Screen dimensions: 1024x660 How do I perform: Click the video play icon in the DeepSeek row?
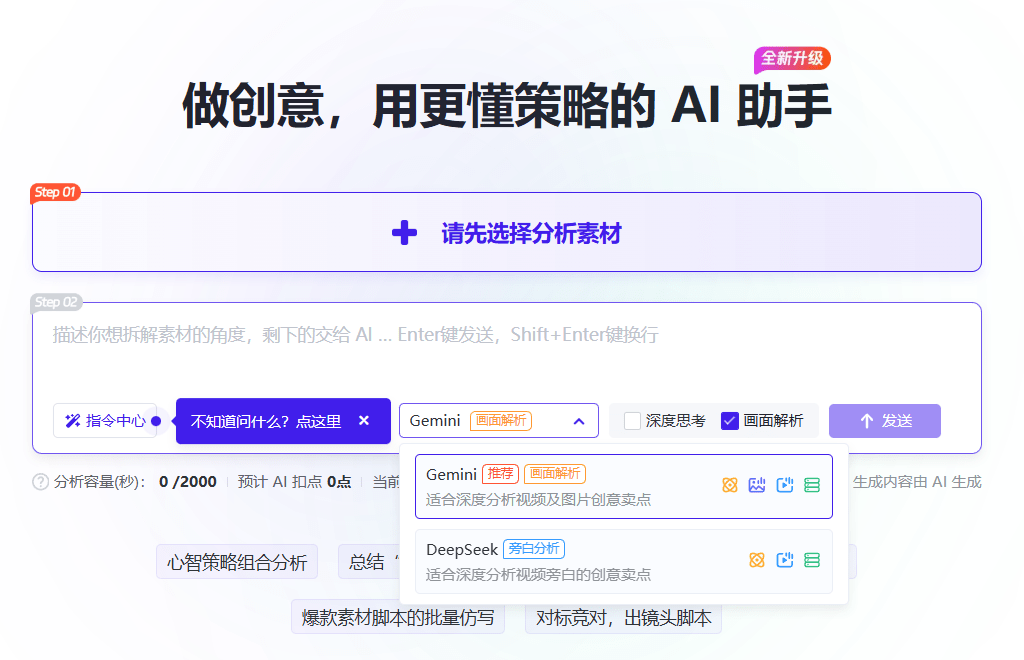click(x=785, y=561)
